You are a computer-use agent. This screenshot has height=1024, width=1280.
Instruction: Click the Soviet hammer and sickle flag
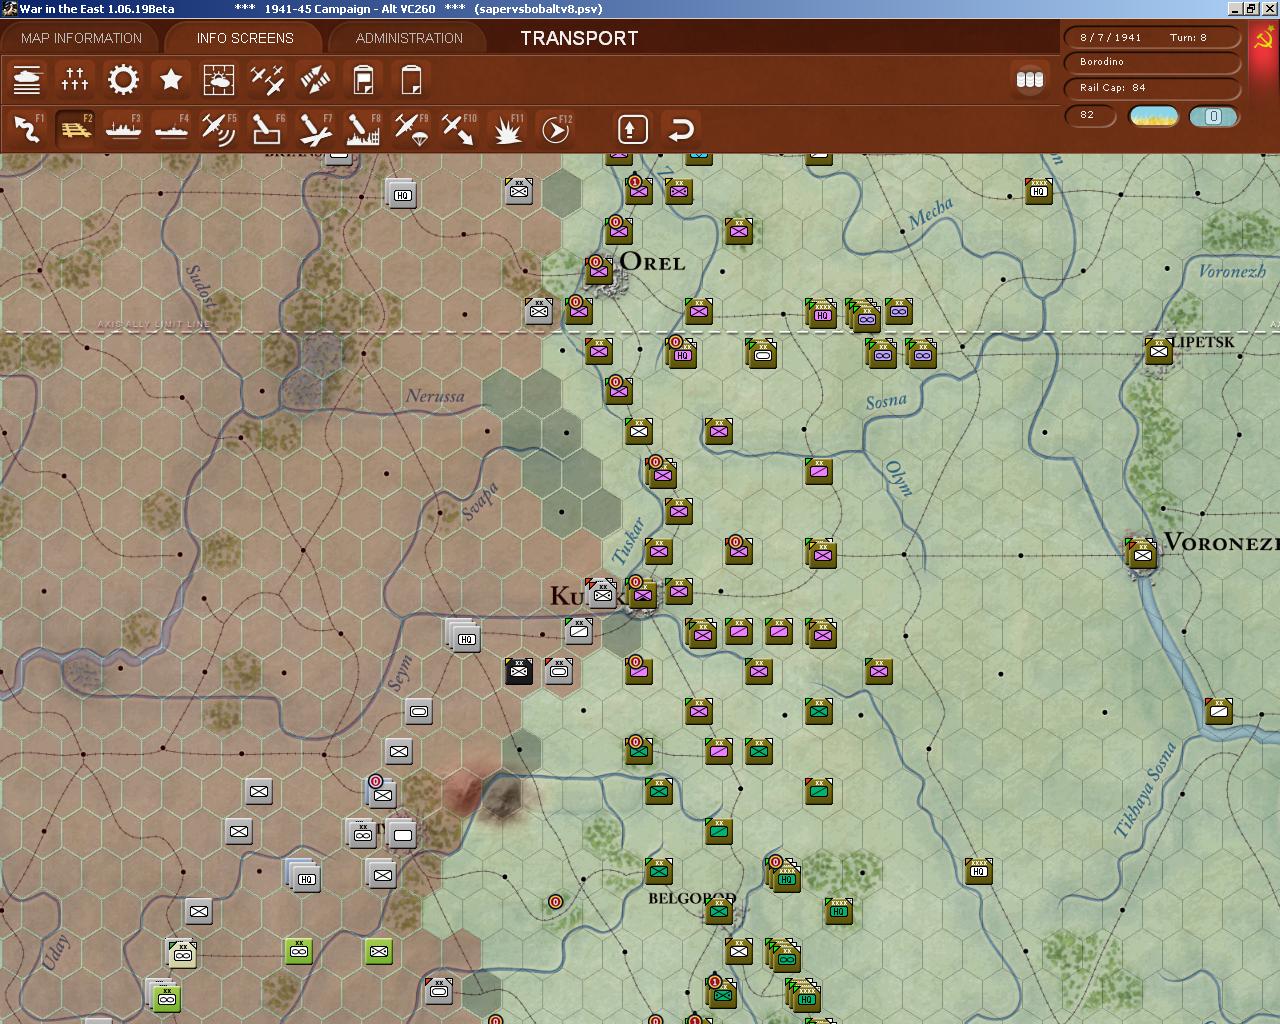1264,40
